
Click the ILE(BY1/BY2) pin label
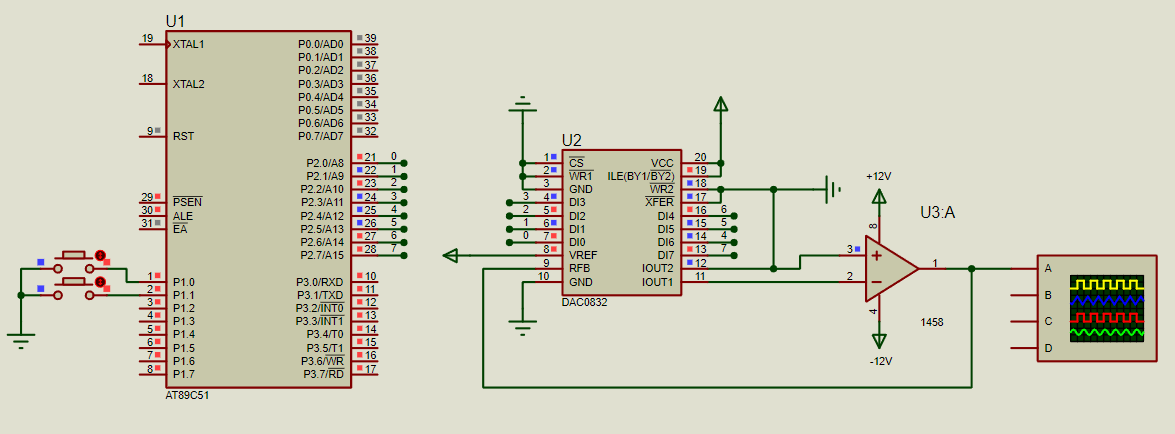[641, 176]
